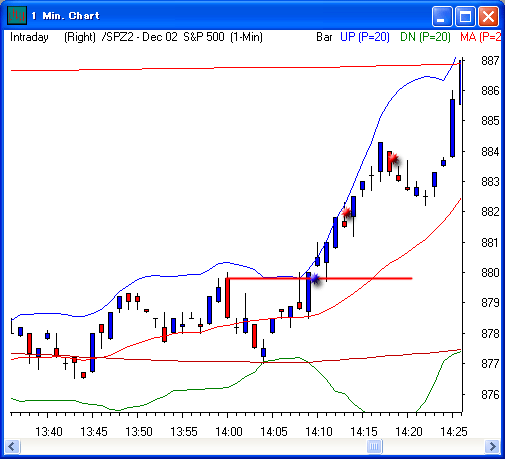Image resolution: width=505 pixels, height=459 pixels.
Task: Click the 882 price axis label
Action: [x=490, y=211]
